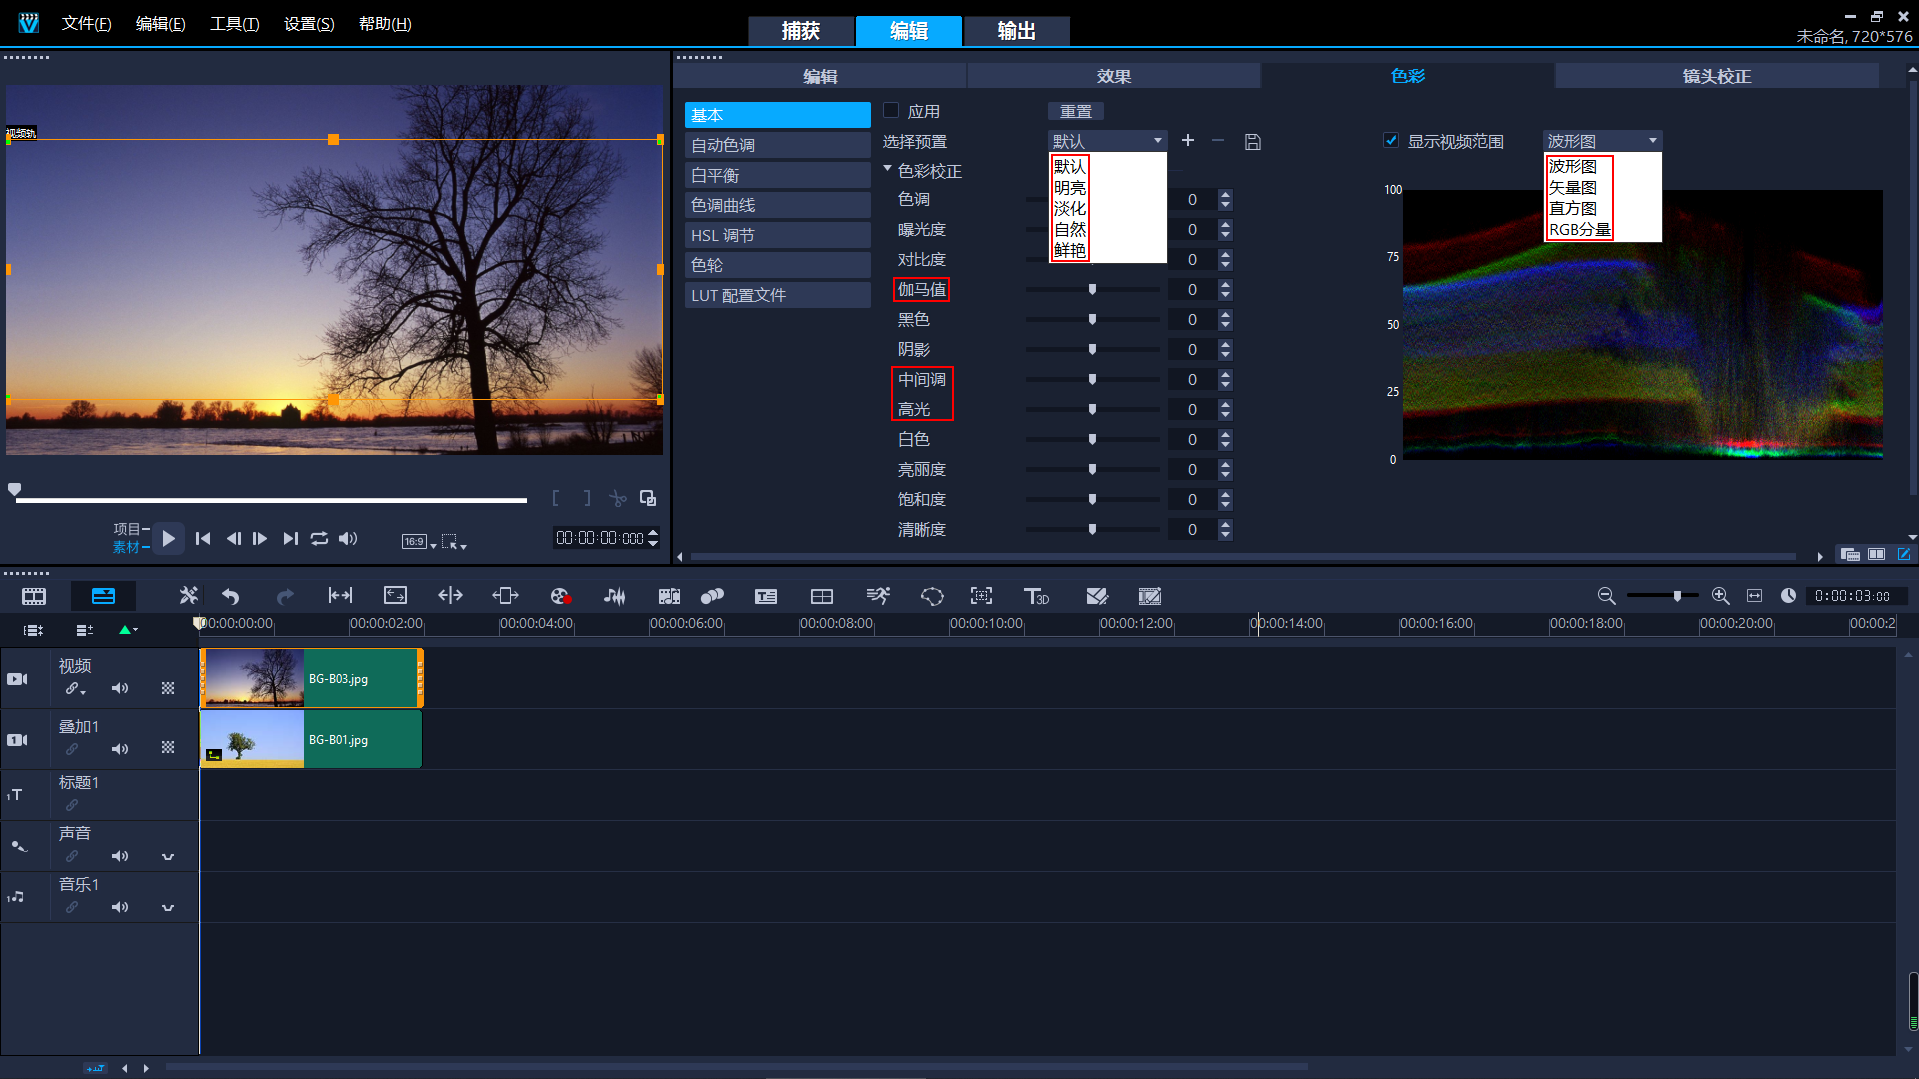Click the redo arrow icon
This screenshot has width=1919, height=1079.
coord(285,596)
